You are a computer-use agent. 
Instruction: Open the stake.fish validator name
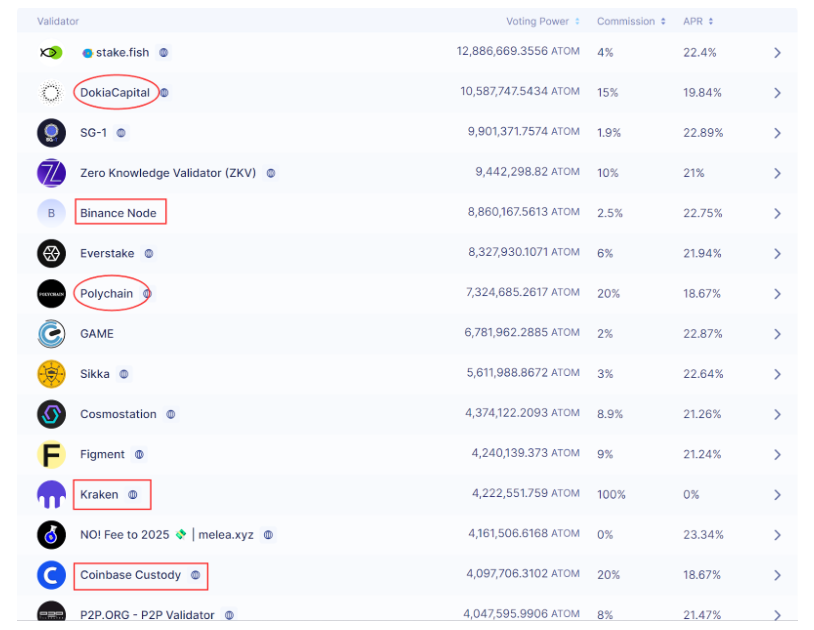[x=122, y=52]
